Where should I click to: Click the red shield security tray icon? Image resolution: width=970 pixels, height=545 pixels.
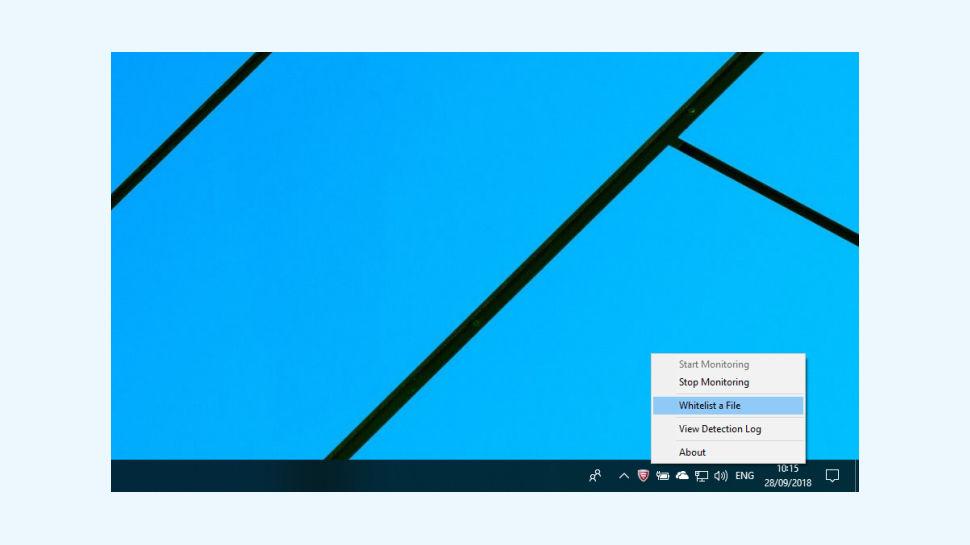point(643,476)
